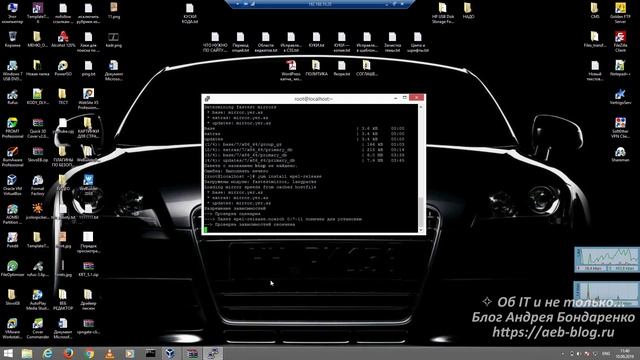
Task: Open AutoPlay Media Studio shortcut
Action: (x=38, y=300)
